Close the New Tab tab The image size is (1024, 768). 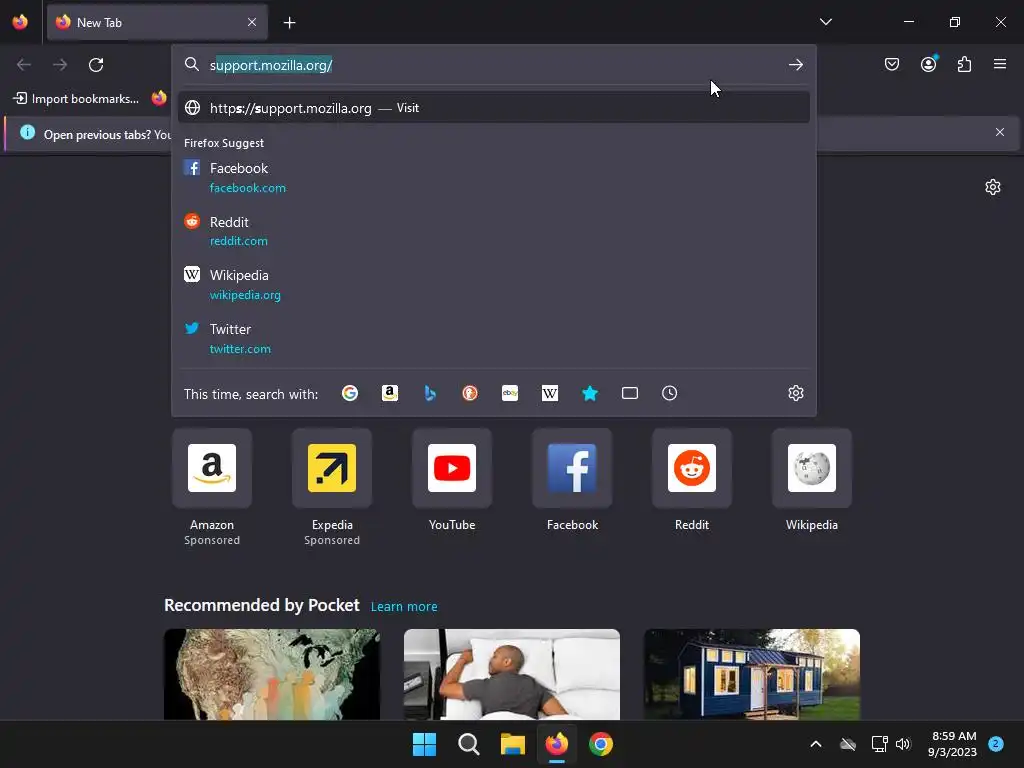coord(252,22)
